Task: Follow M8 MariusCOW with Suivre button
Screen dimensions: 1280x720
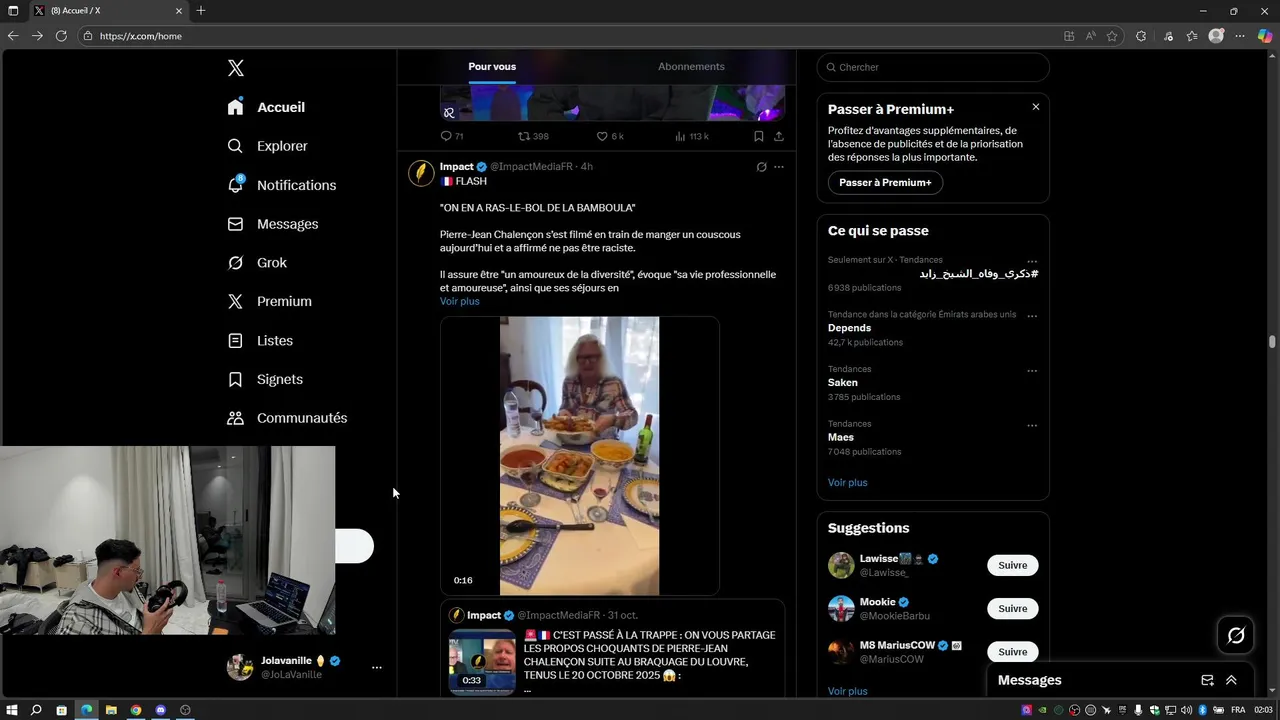Action: coord(1012,651)
